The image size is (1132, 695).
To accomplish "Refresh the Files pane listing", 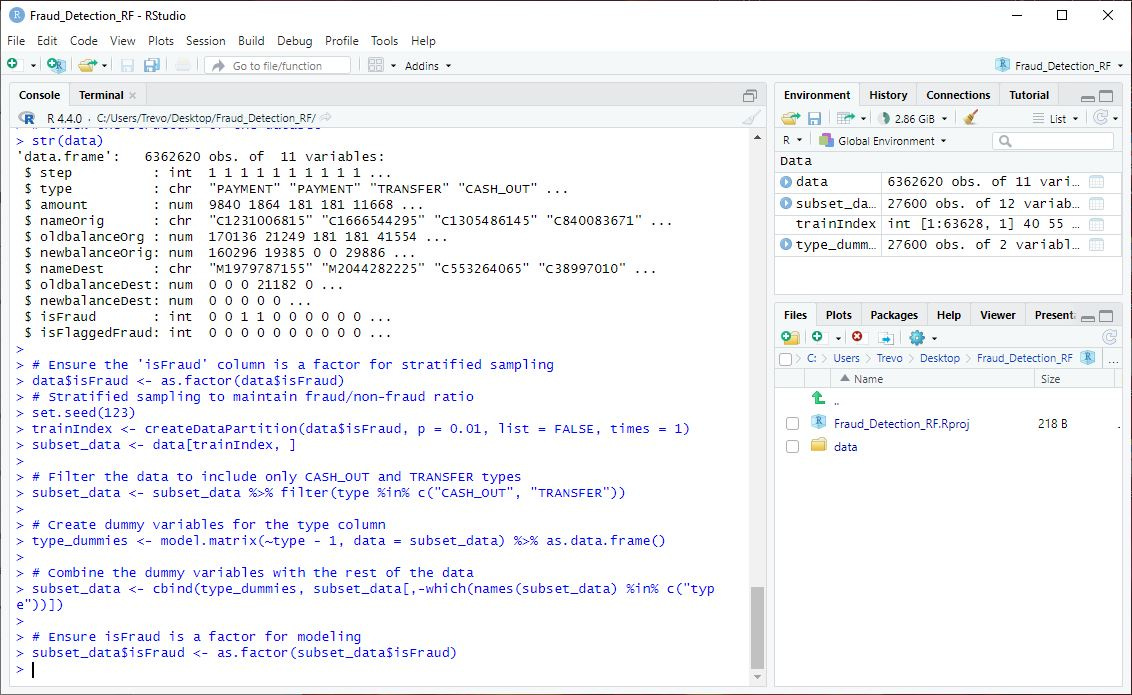I will (1110, 337).
